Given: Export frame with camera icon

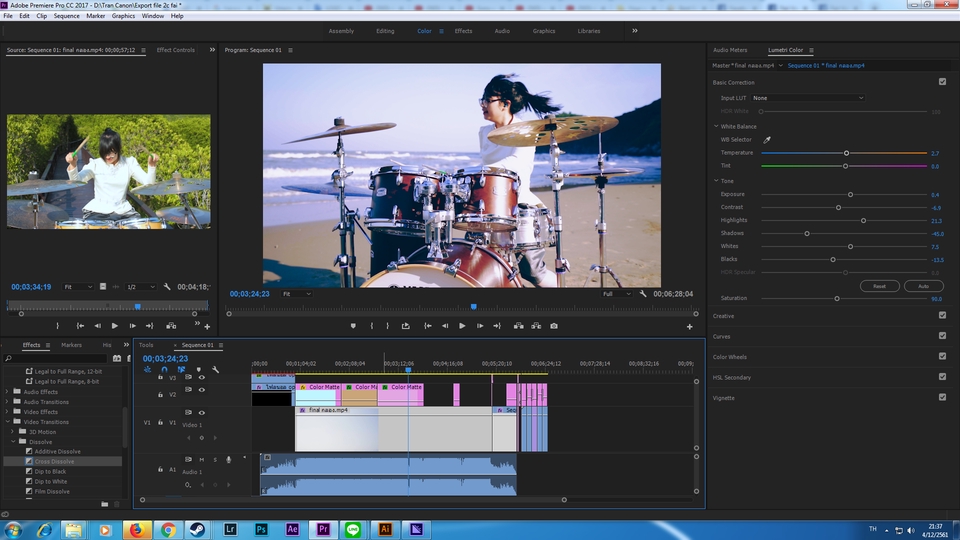Looking at the screenshot, I should pyautogui.click(x=553, y=326).
